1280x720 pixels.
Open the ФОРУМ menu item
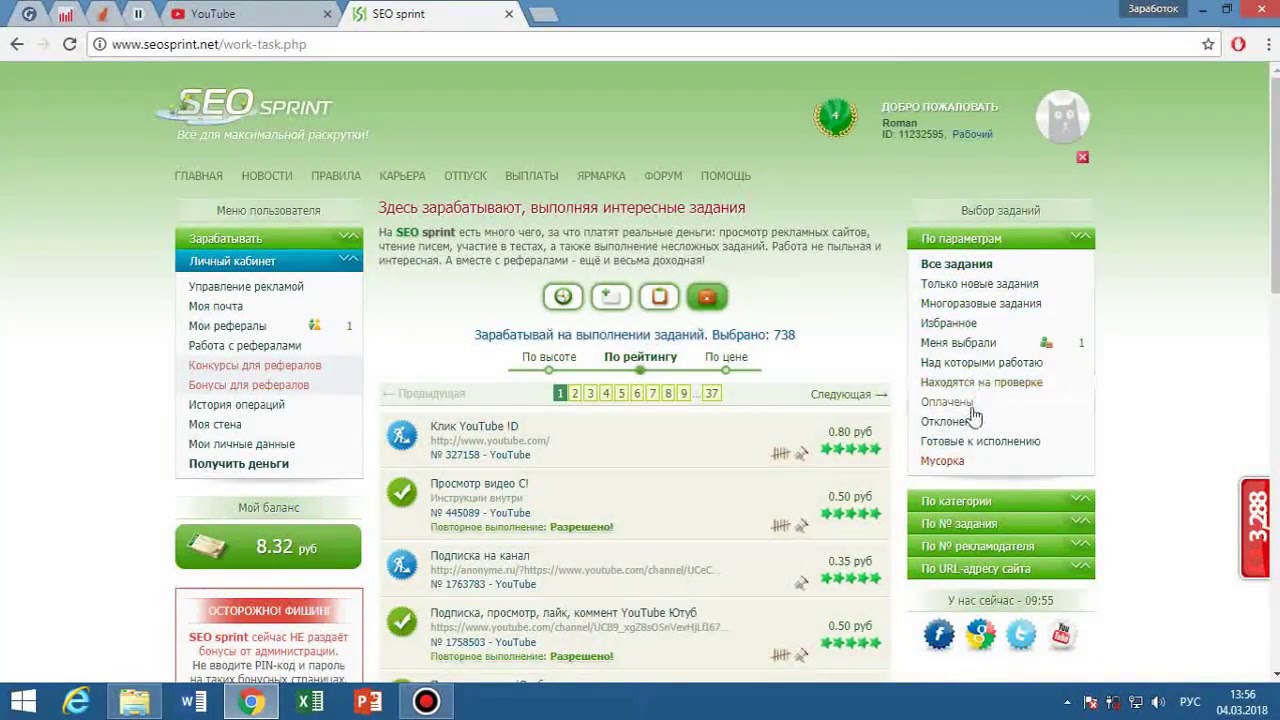coord(663,176)
